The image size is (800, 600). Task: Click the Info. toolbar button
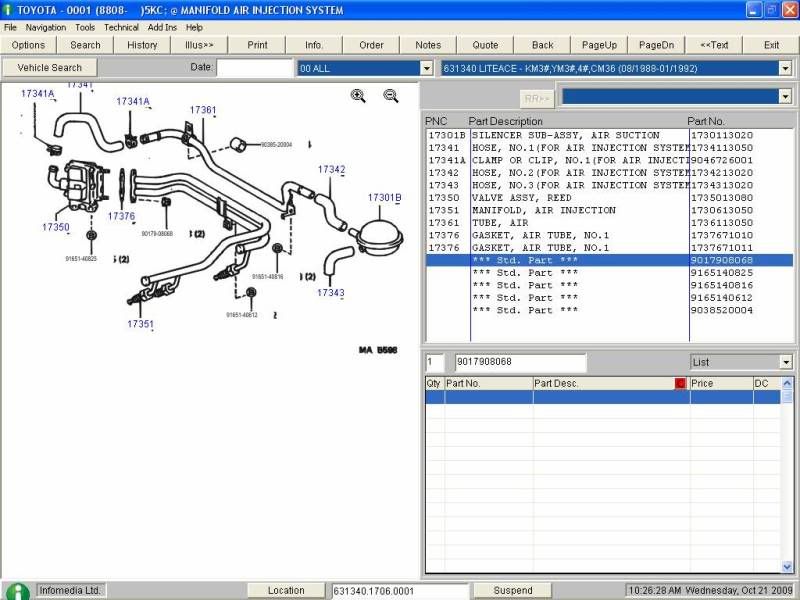pyautogui.click(x=314, y=45)
